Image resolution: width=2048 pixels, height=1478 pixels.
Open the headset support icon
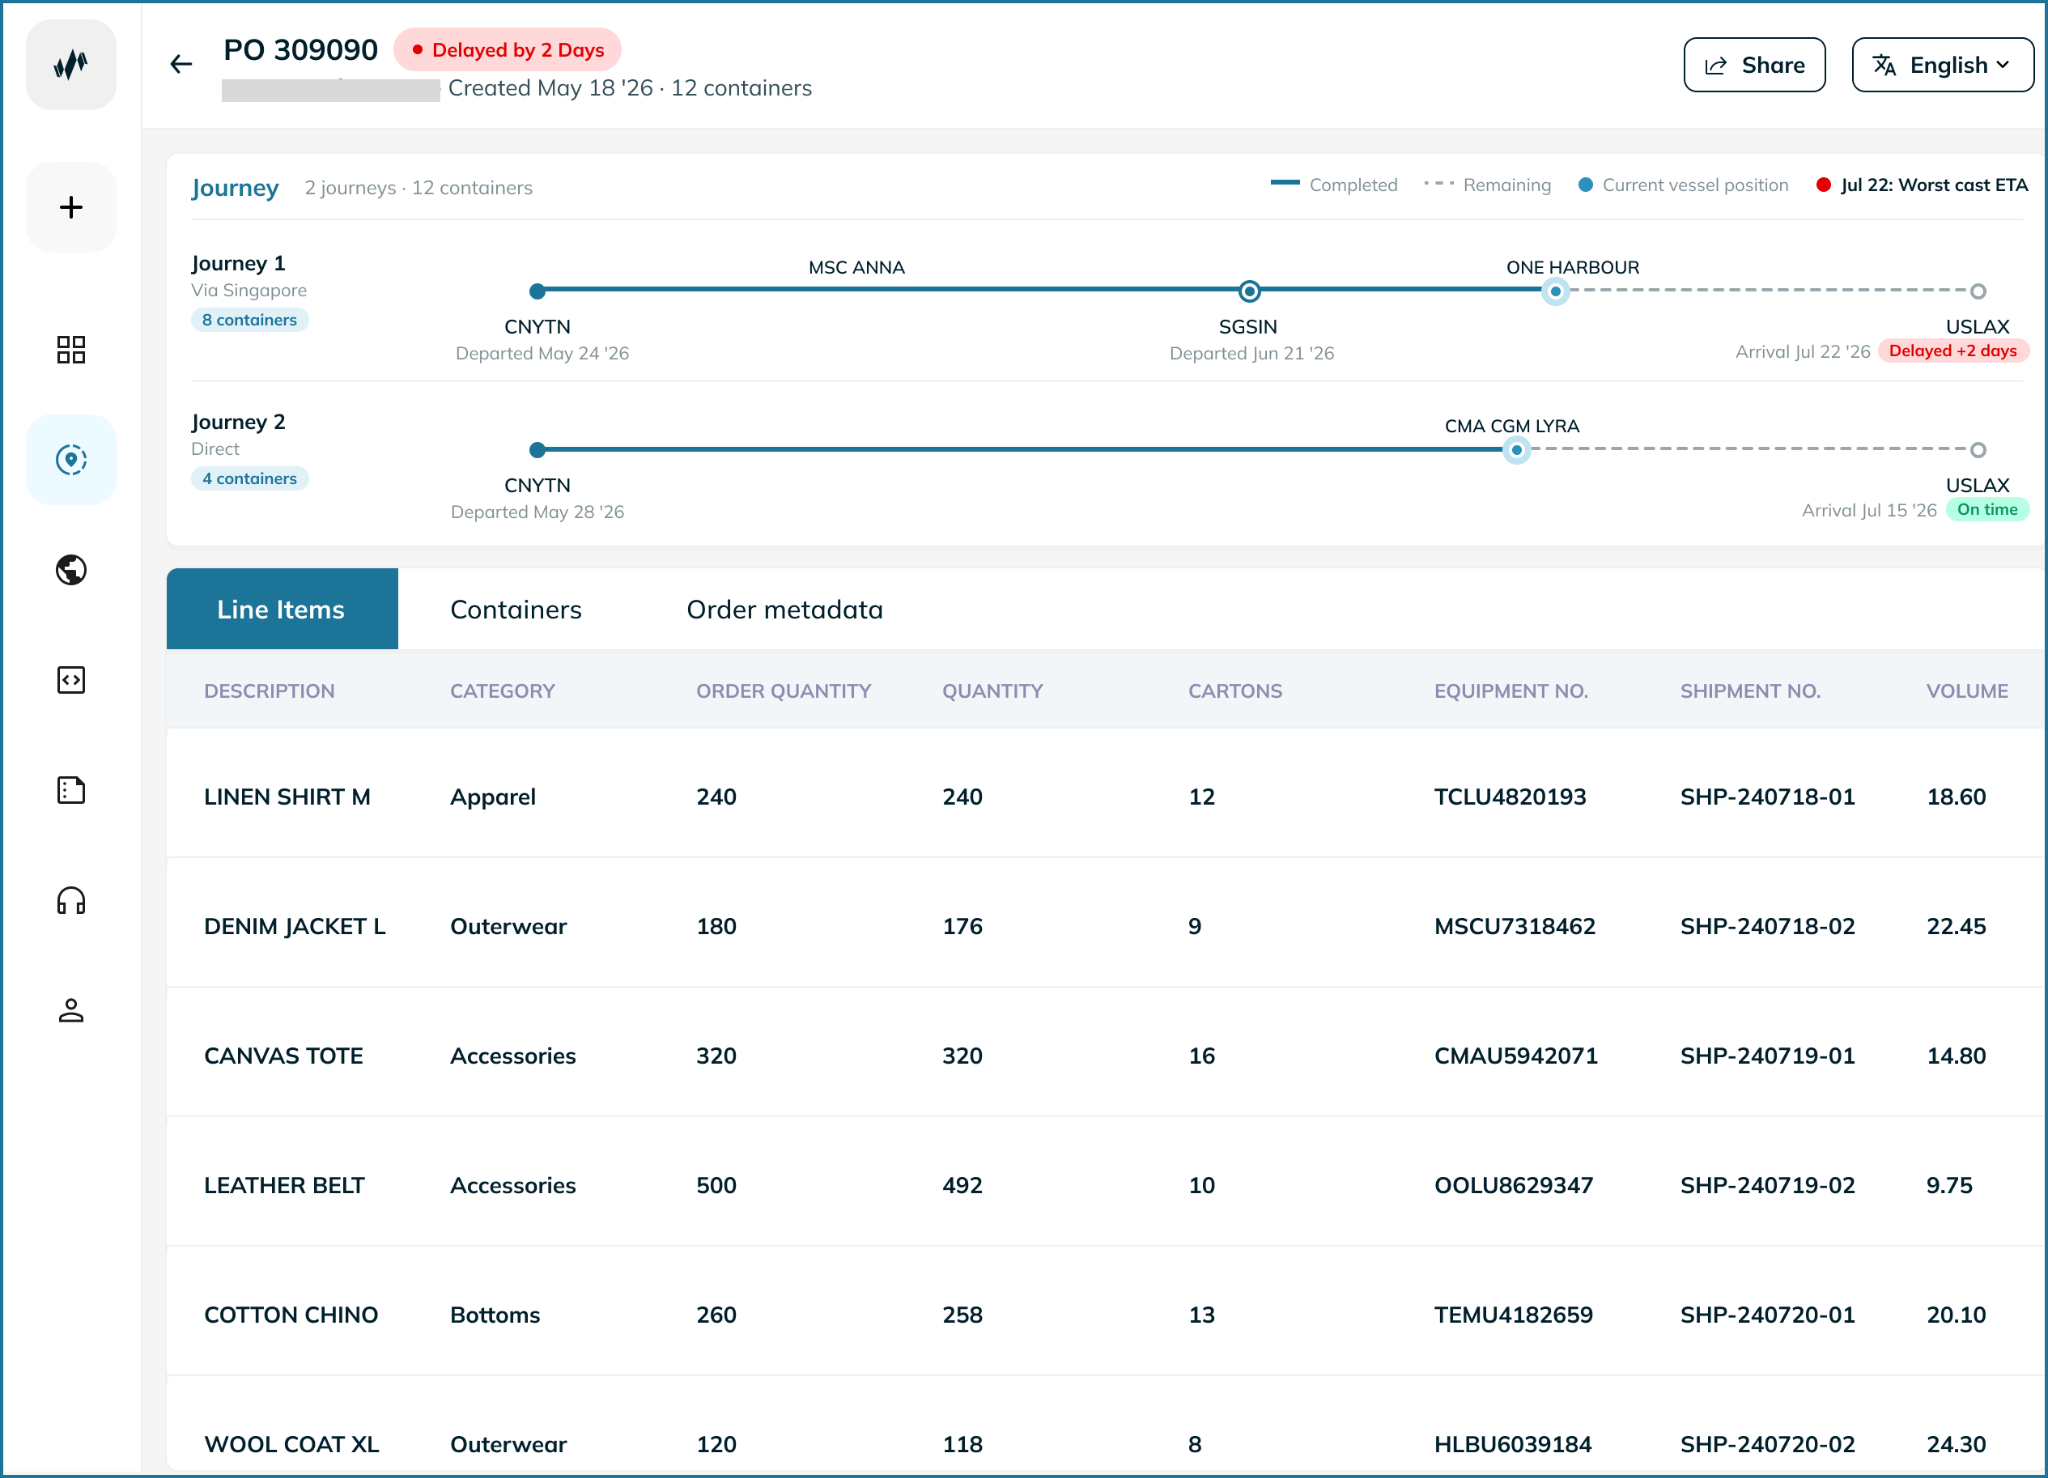click(x=71, y=901)
